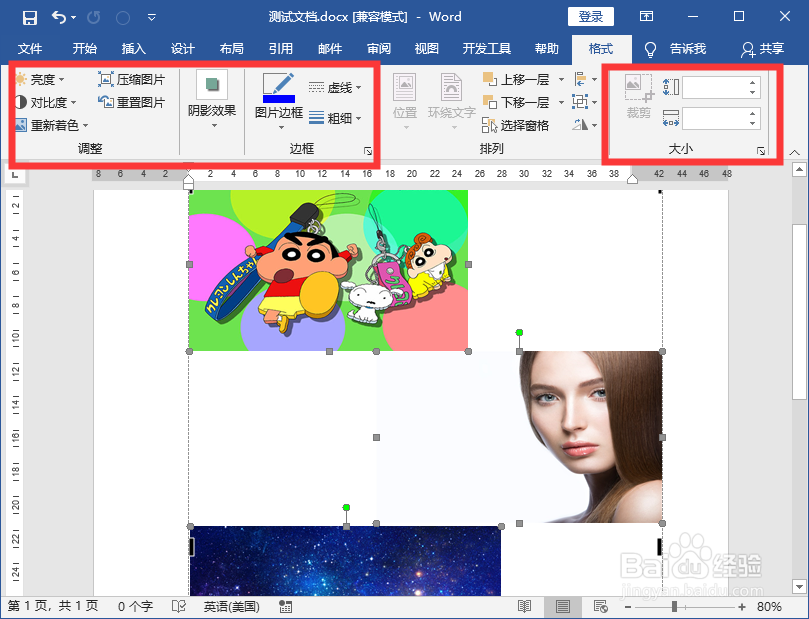Click the tab stop selector on ruler
Image resolution: width=809 pixels, height=619 pixels.
coord(15,174)
